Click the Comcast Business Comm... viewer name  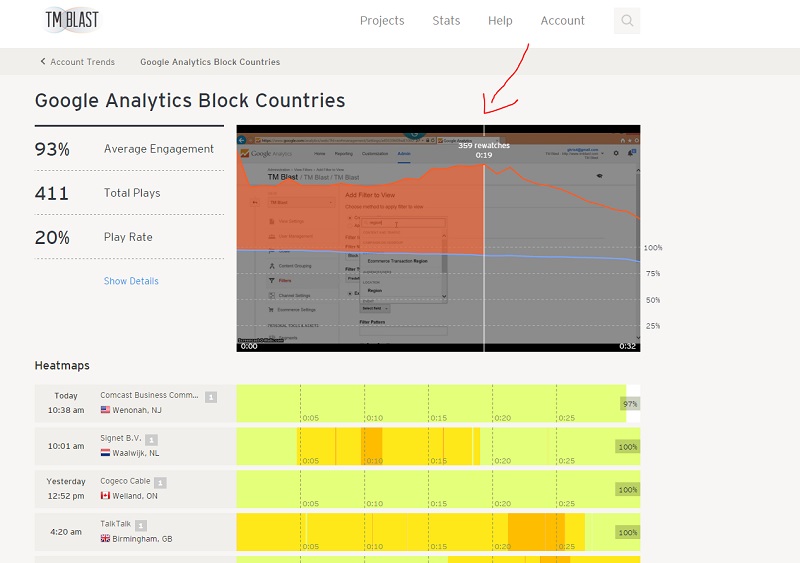(149, 395)
